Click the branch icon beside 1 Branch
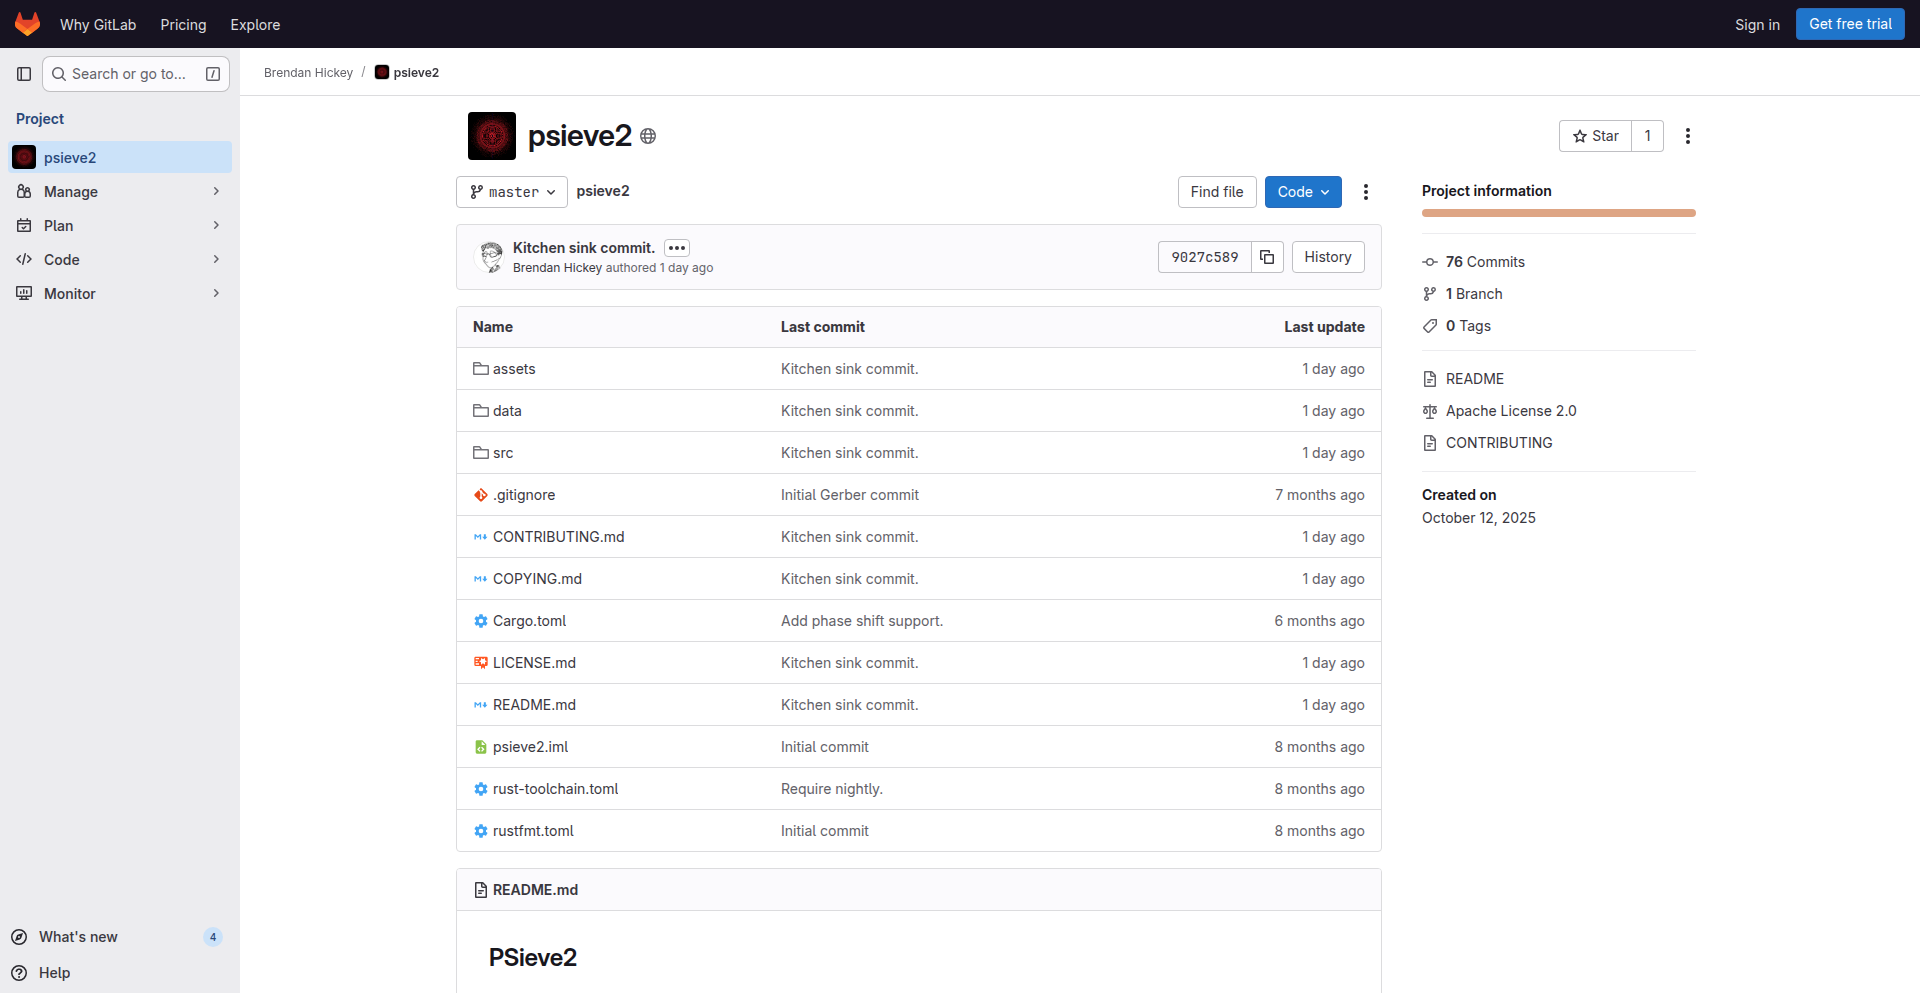Screen dimensions: 1920x993 tap(1430, 294)
